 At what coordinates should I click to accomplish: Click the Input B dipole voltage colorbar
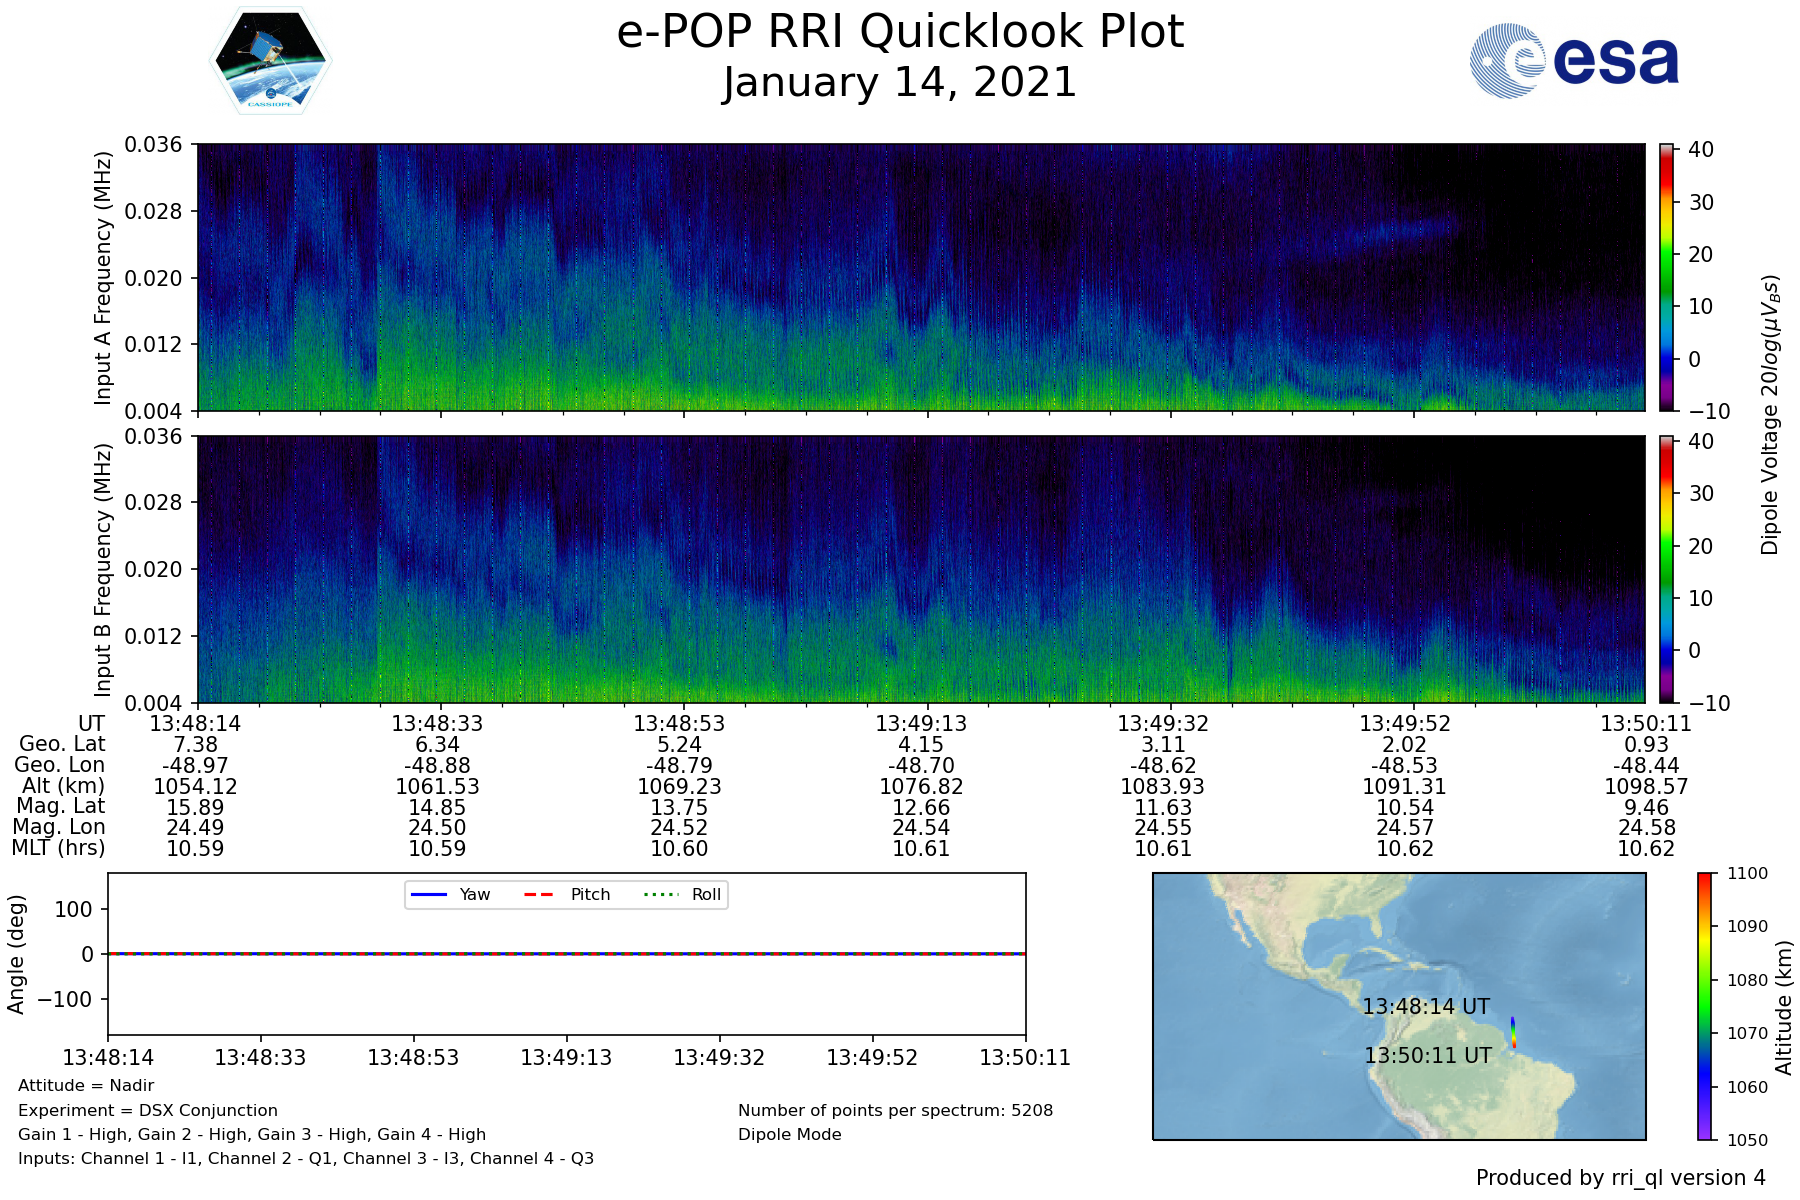[x=1666, y=569]
